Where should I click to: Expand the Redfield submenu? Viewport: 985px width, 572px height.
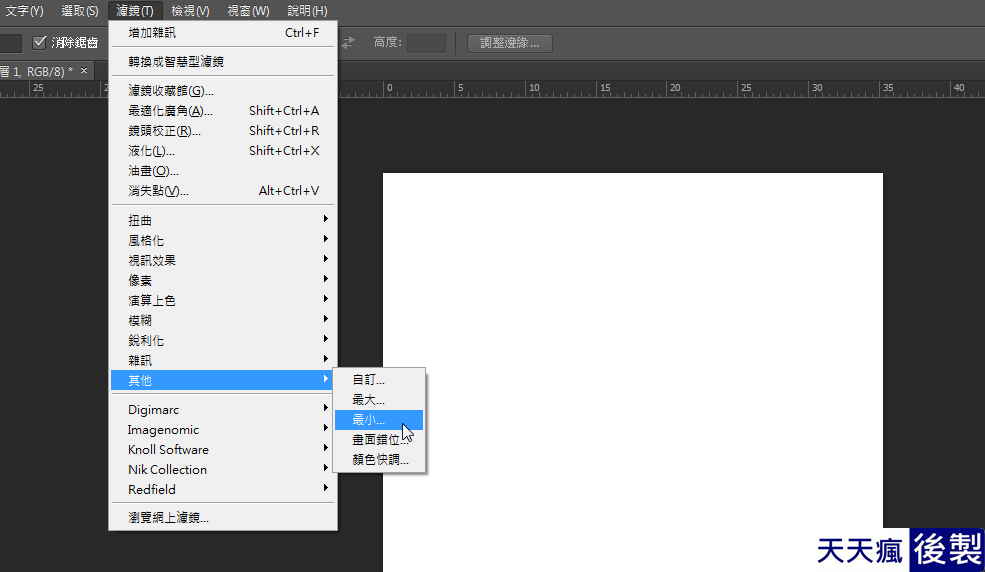[x=223, y=490]
